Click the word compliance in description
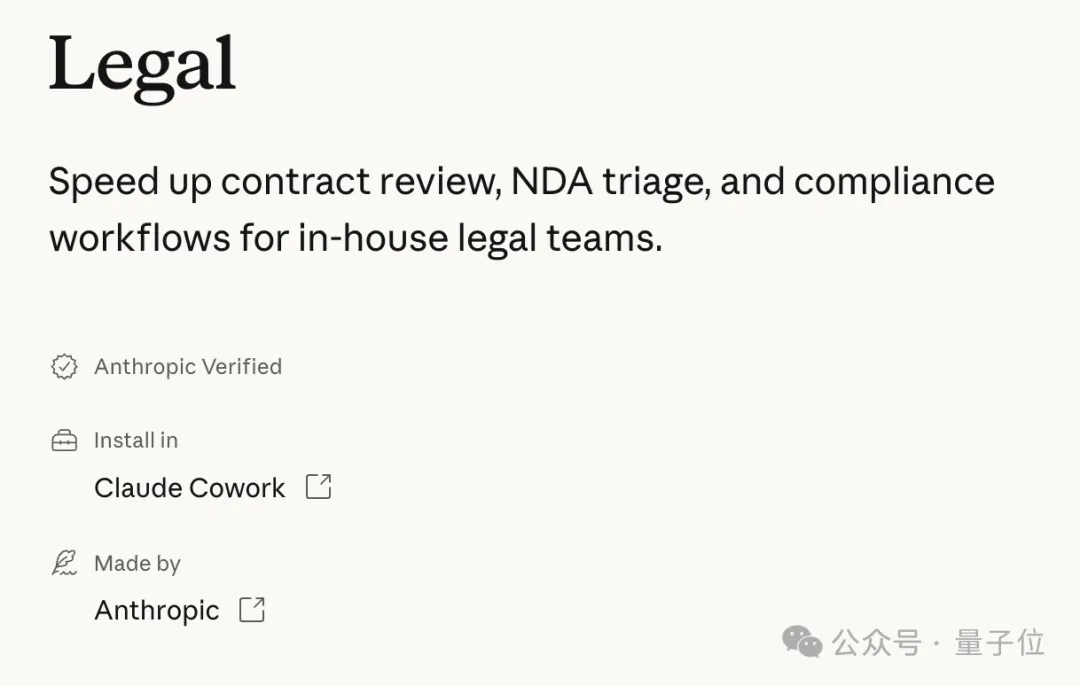The width and height of the screenshot is (1080, 686). 894,182
